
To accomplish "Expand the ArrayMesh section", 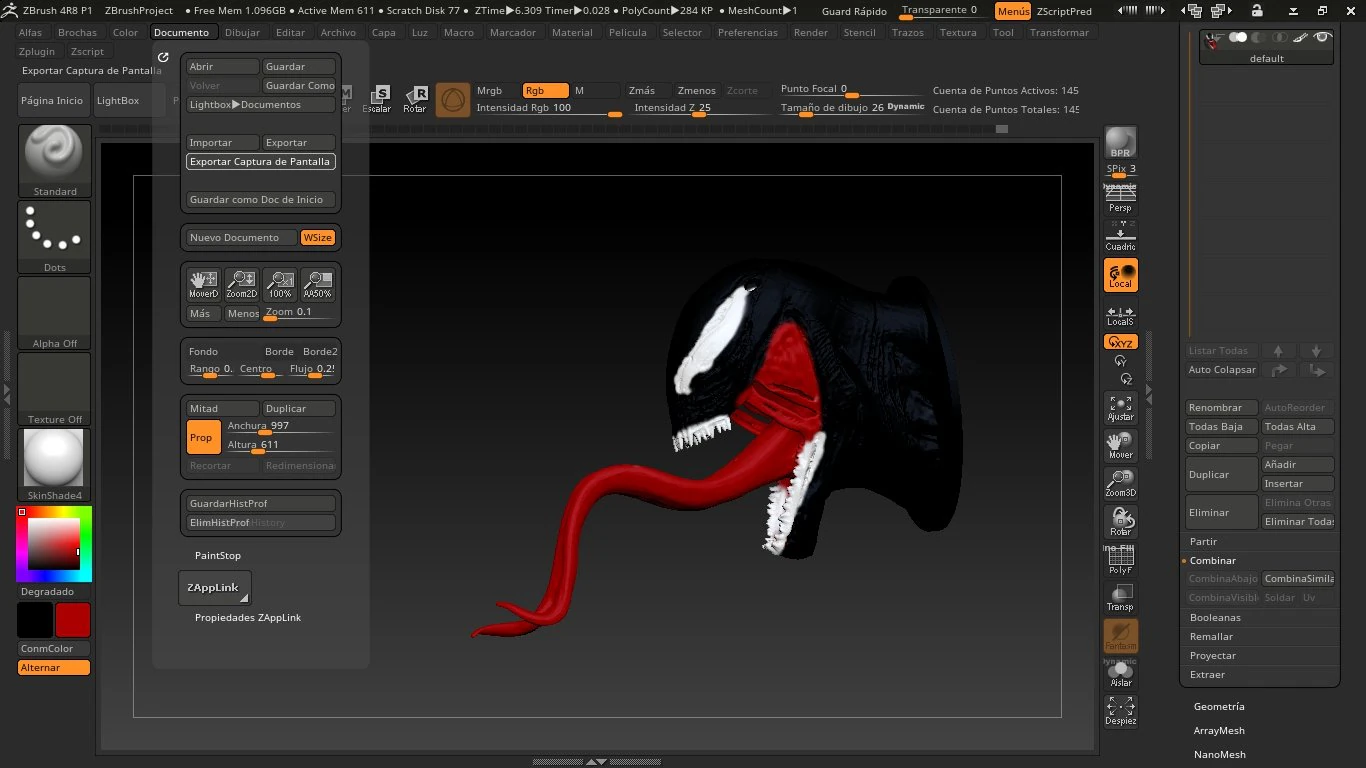I will tap(1219, 730).
